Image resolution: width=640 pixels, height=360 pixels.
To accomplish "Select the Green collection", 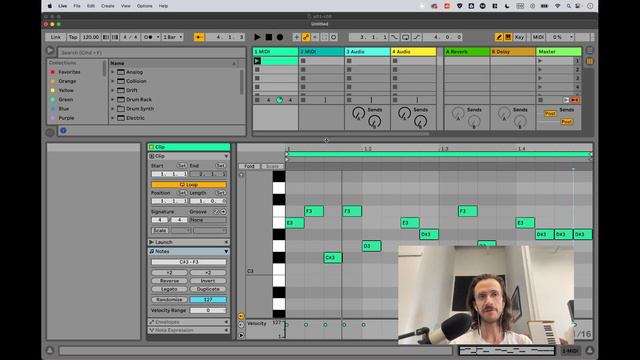I will click(x=65, y=100).
